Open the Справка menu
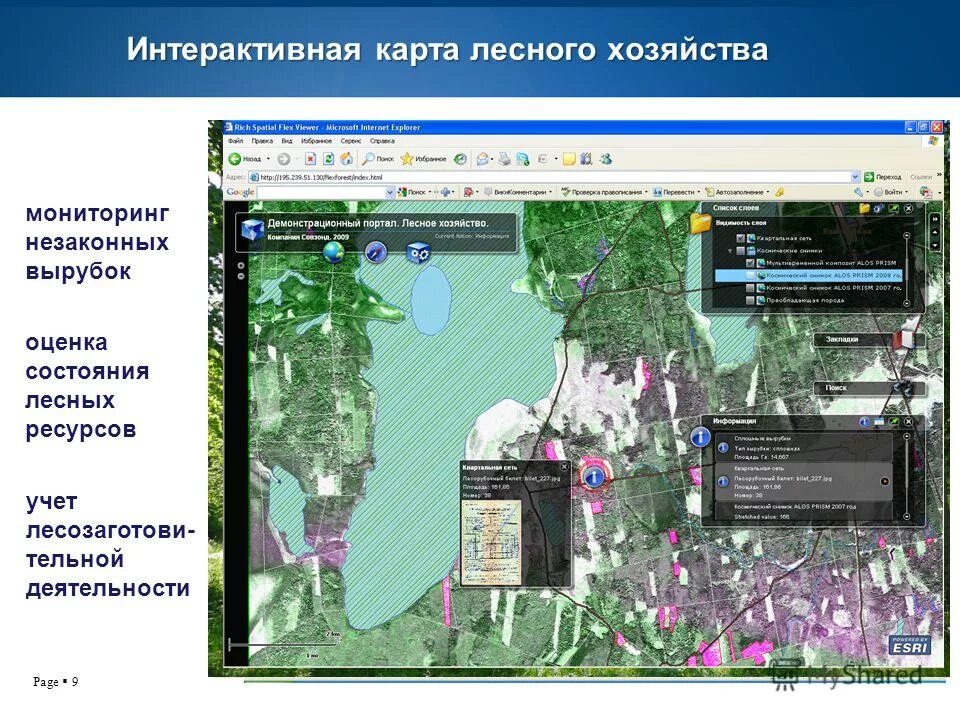The image size is (960, 720). click(382, 141)
